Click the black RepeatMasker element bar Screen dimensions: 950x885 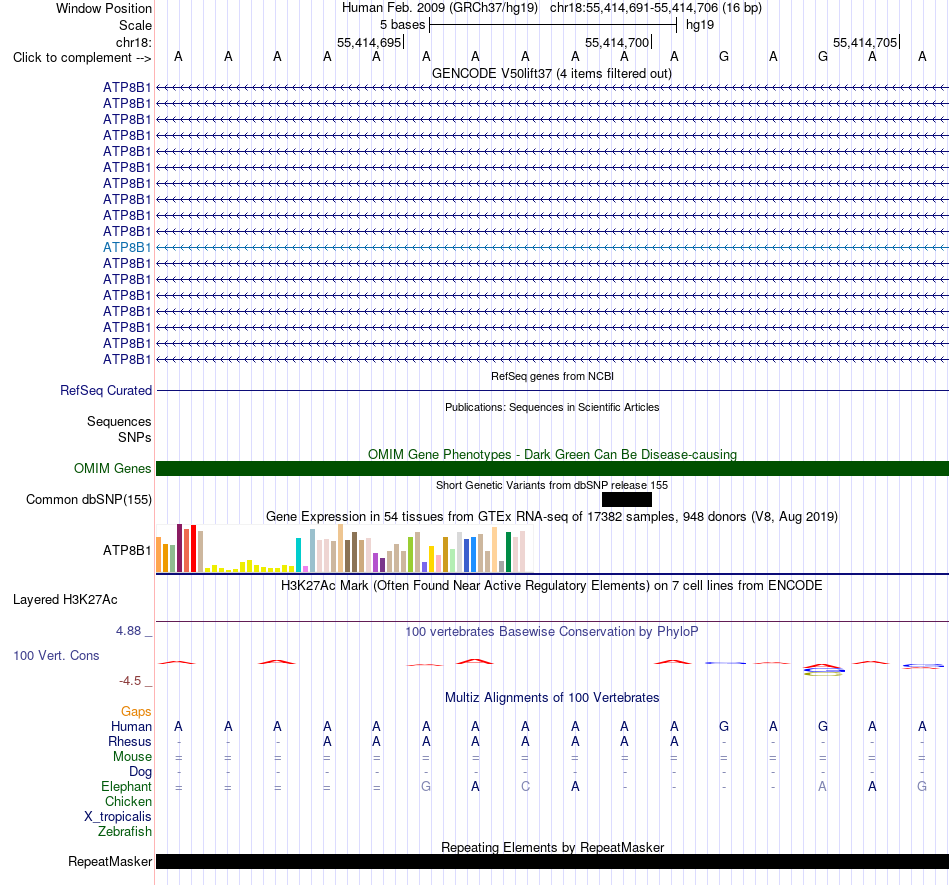(552, 861)
